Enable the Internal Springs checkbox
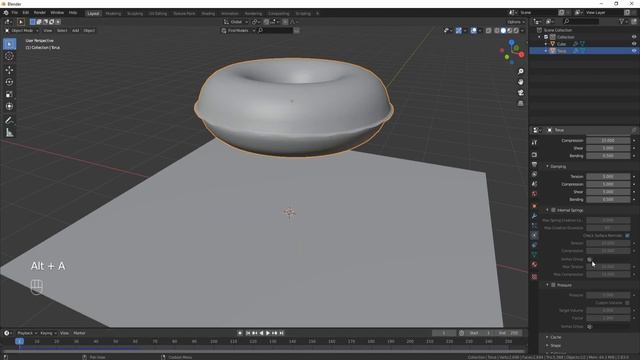Image resolution: width=640 pixels, height=360 pixels. coord(553,210)
